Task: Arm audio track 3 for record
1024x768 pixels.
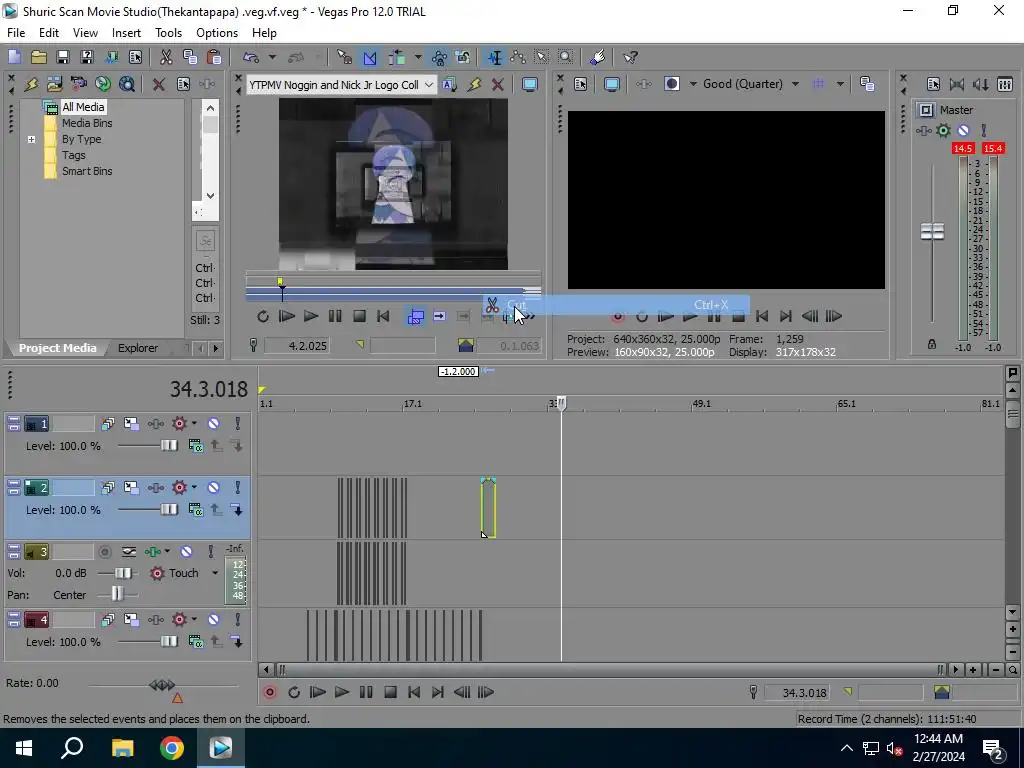Action: pos(104,552)
